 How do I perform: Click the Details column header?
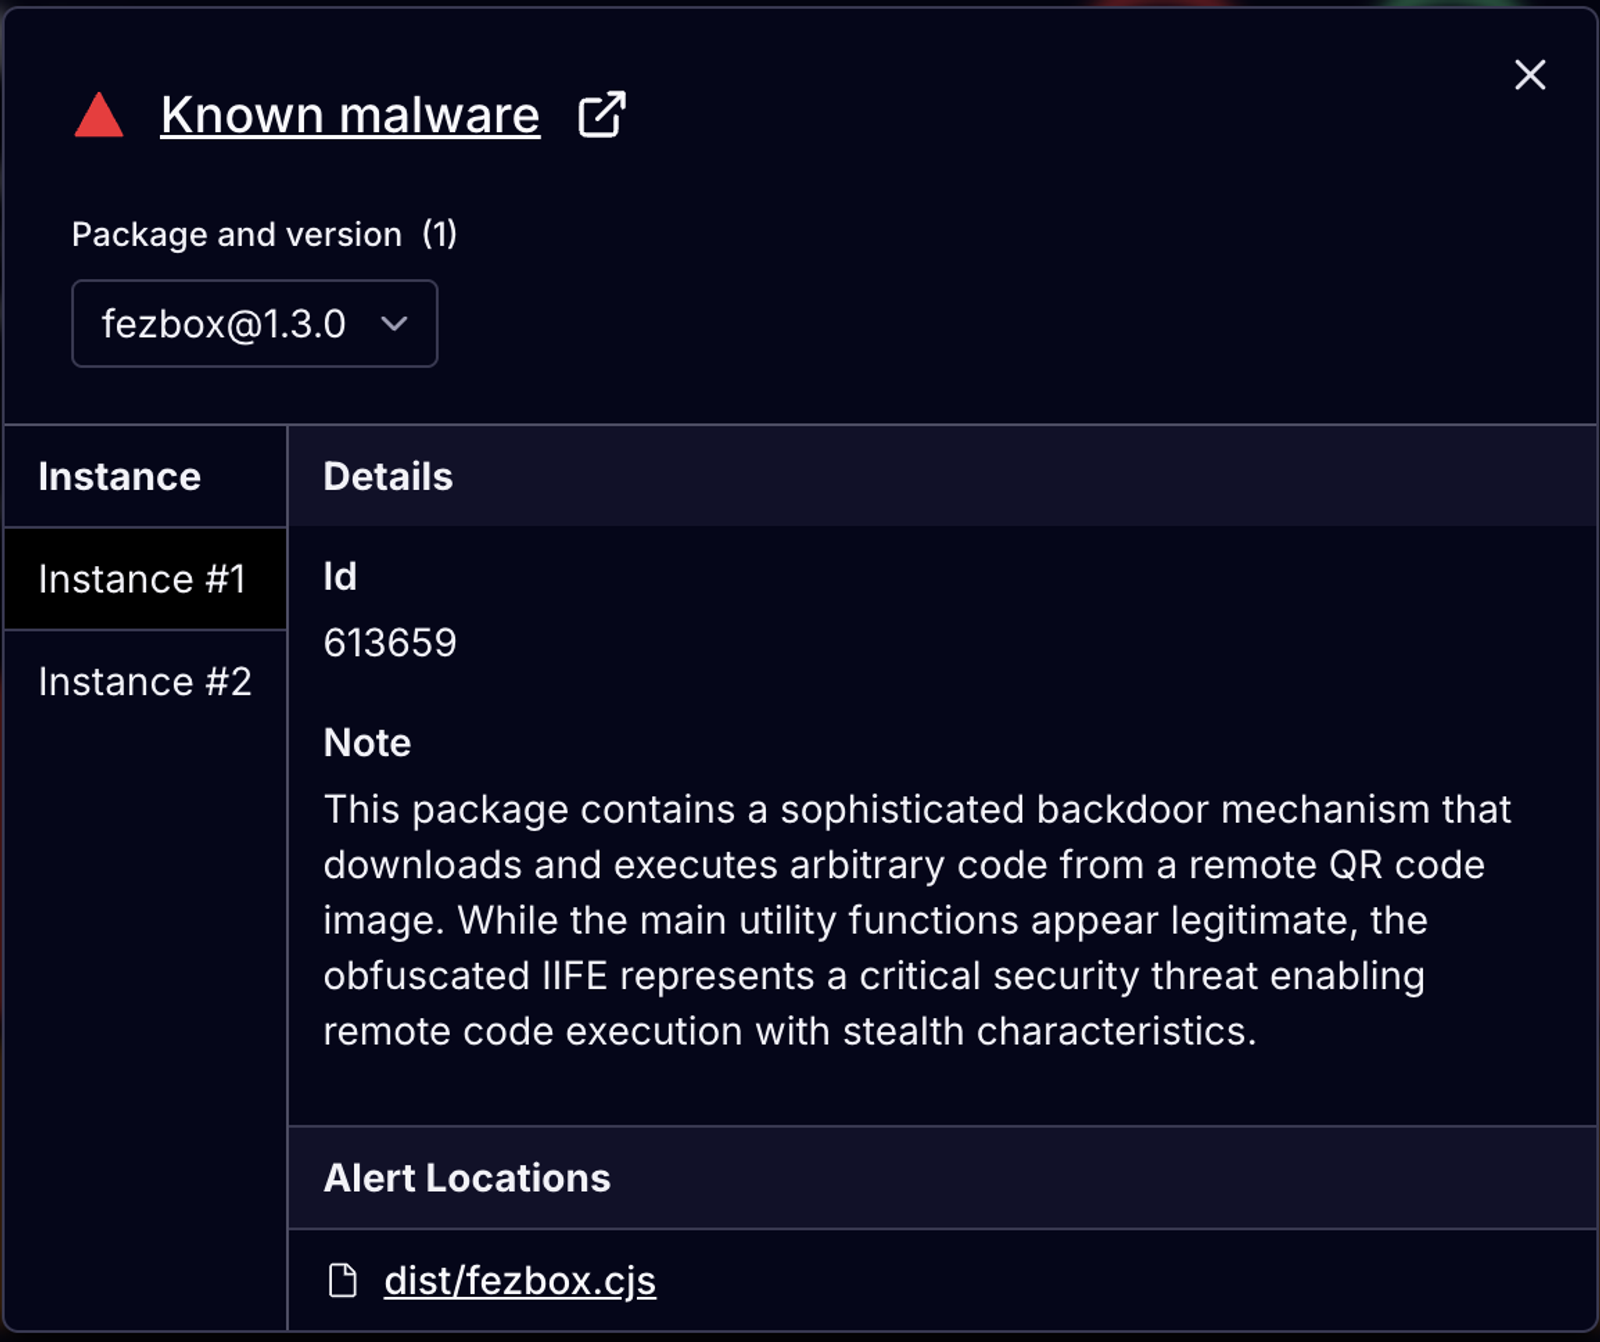pos(387,476)
